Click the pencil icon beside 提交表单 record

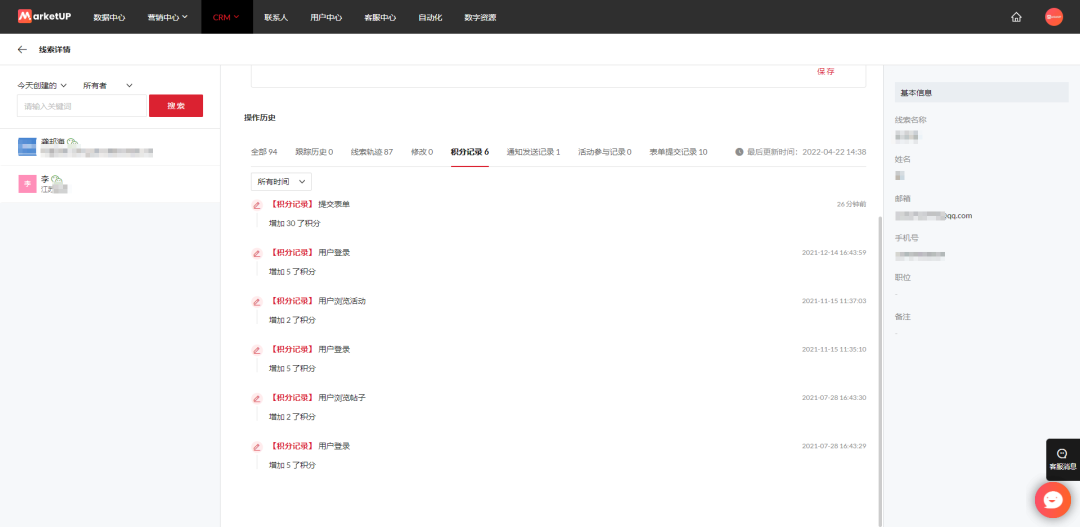(257, 205)
